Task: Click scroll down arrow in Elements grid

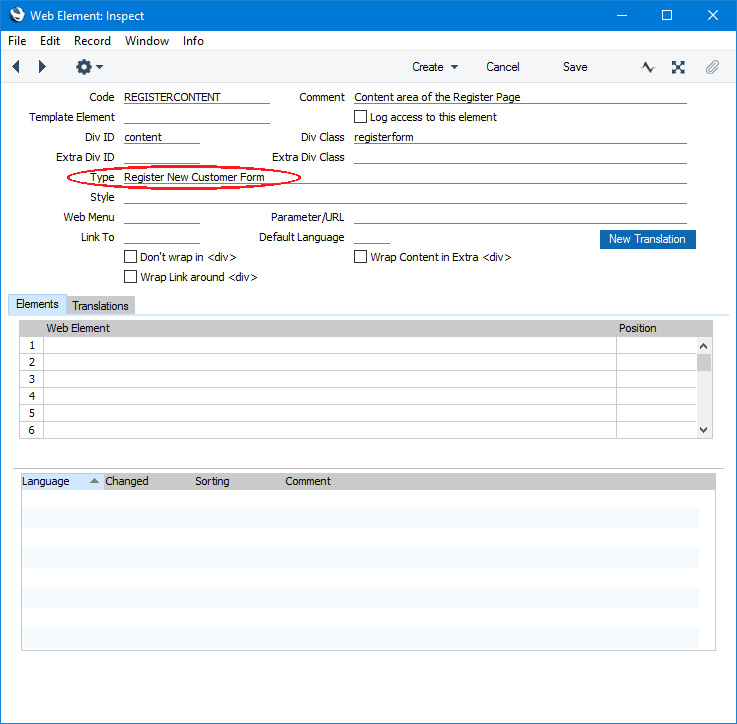Action: 704,430
